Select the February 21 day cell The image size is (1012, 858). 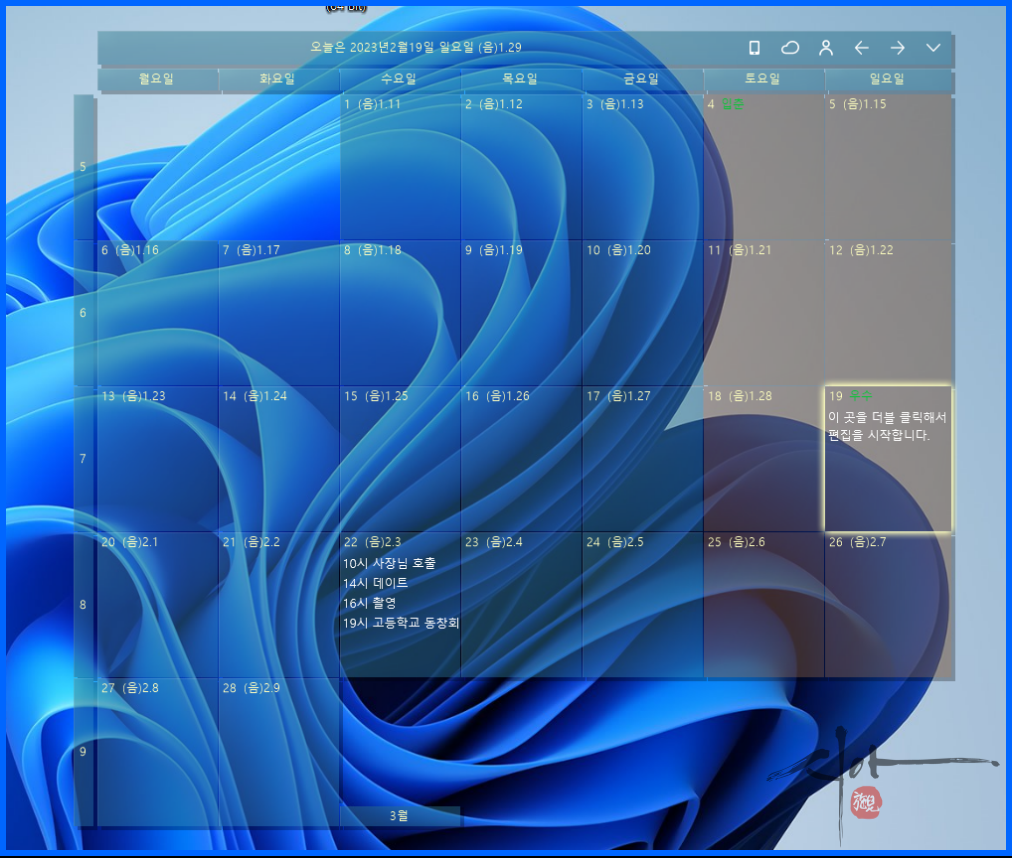pyautogui.click(x=279, y=605)
